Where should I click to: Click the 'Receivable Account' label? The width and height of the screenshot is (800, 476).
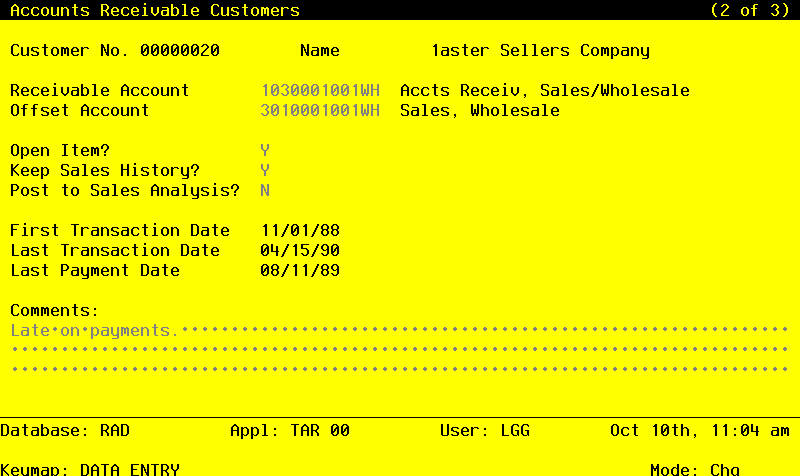100,90
